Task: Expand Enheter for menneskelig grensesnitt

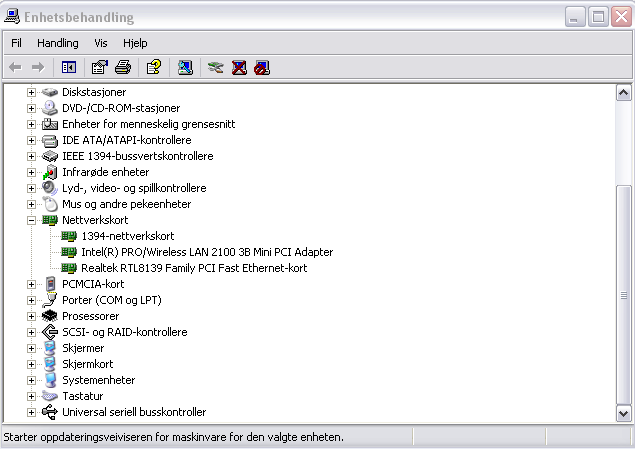Action: pyautogui.click(x=31, y=124)
